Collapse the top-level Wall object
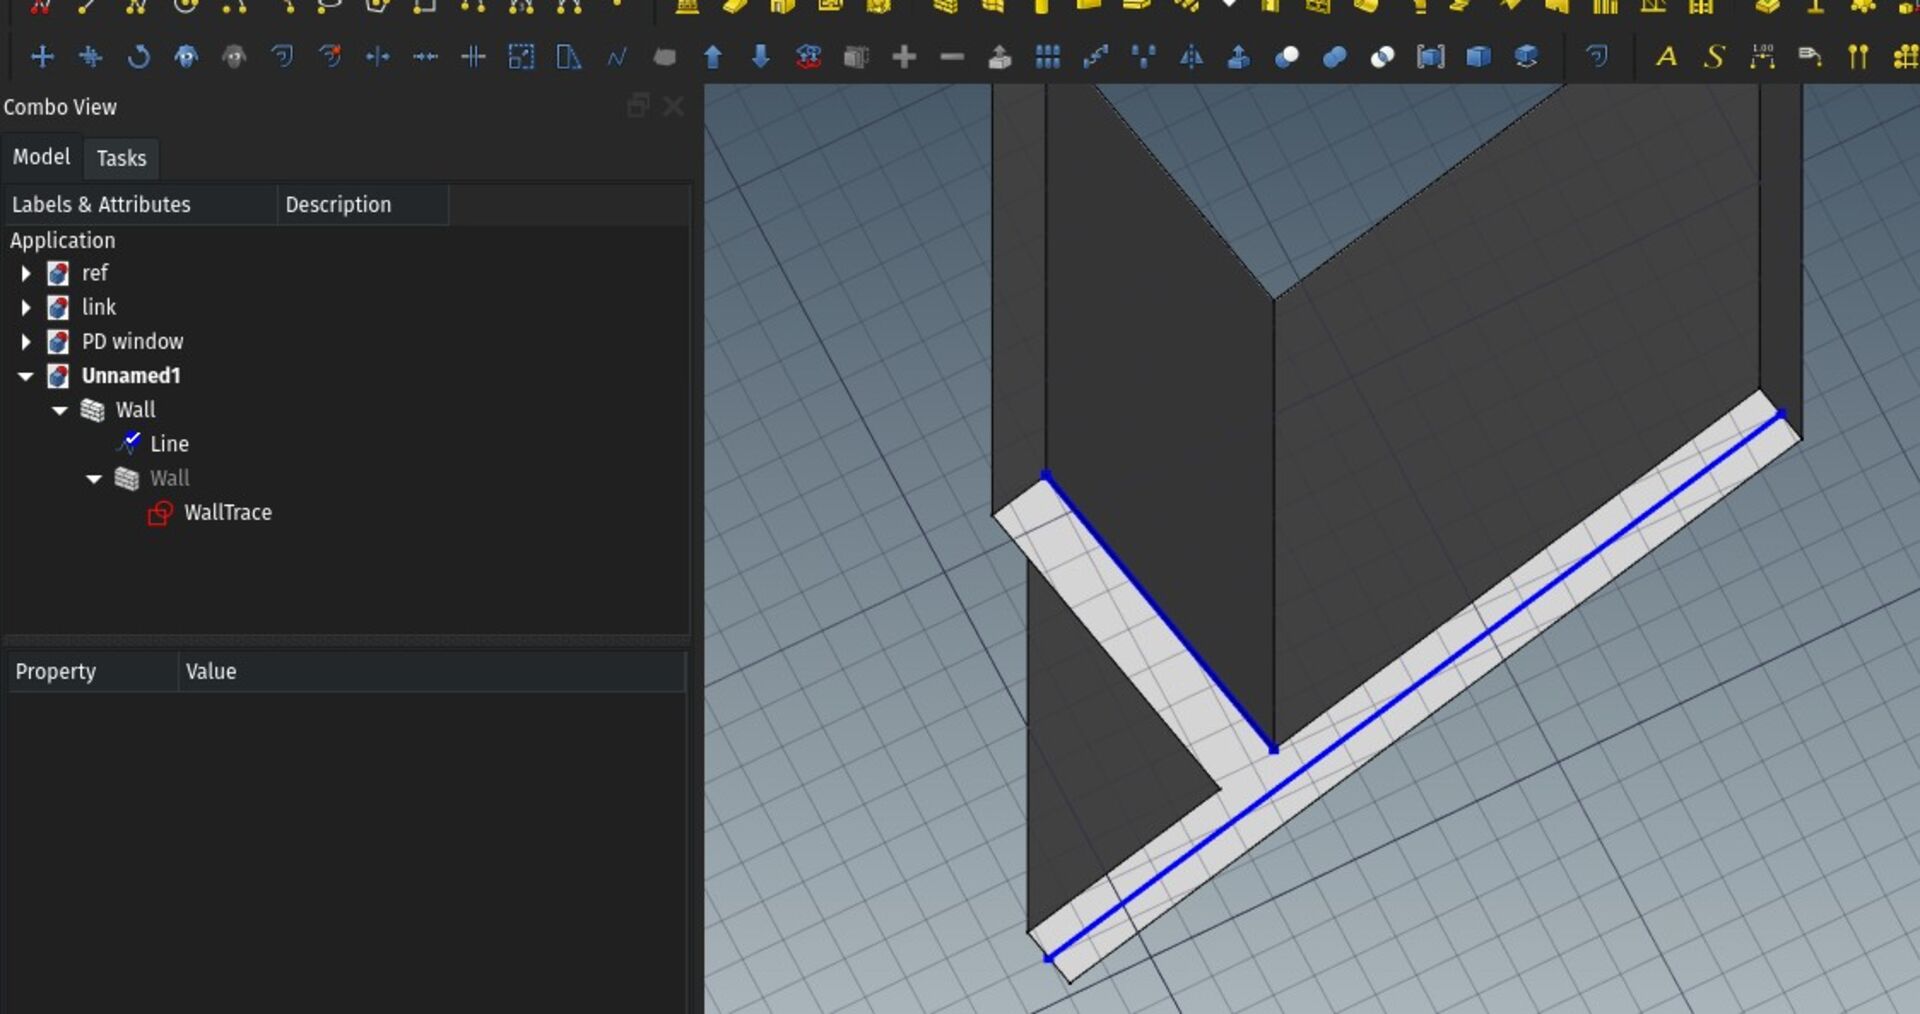Viewport: 1920px width, 1014px height. (x=60, y=410)
